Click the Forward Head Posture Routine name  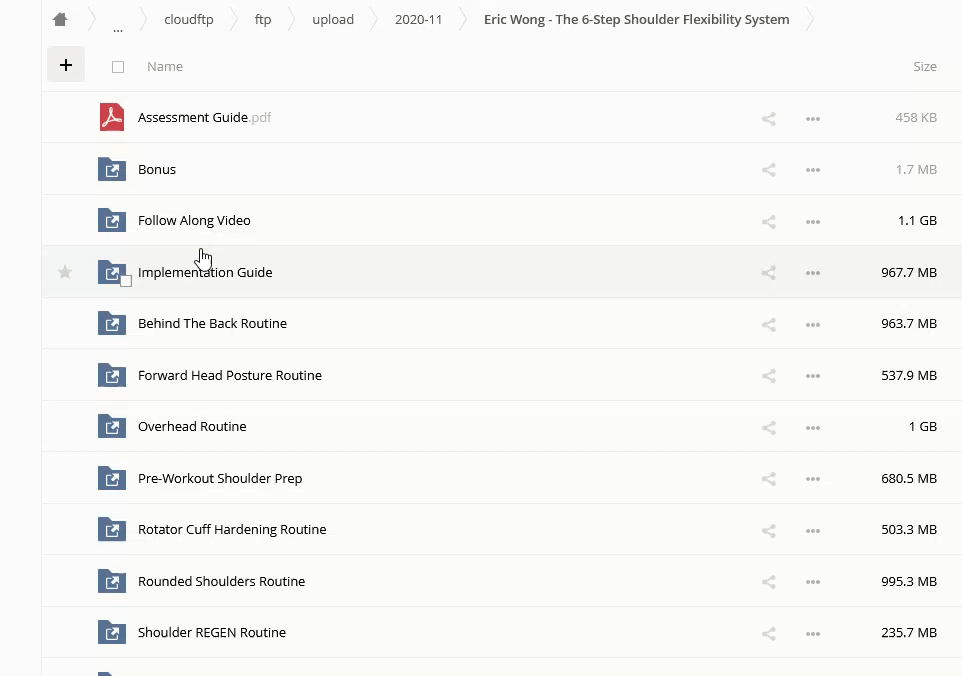point(230,375)
